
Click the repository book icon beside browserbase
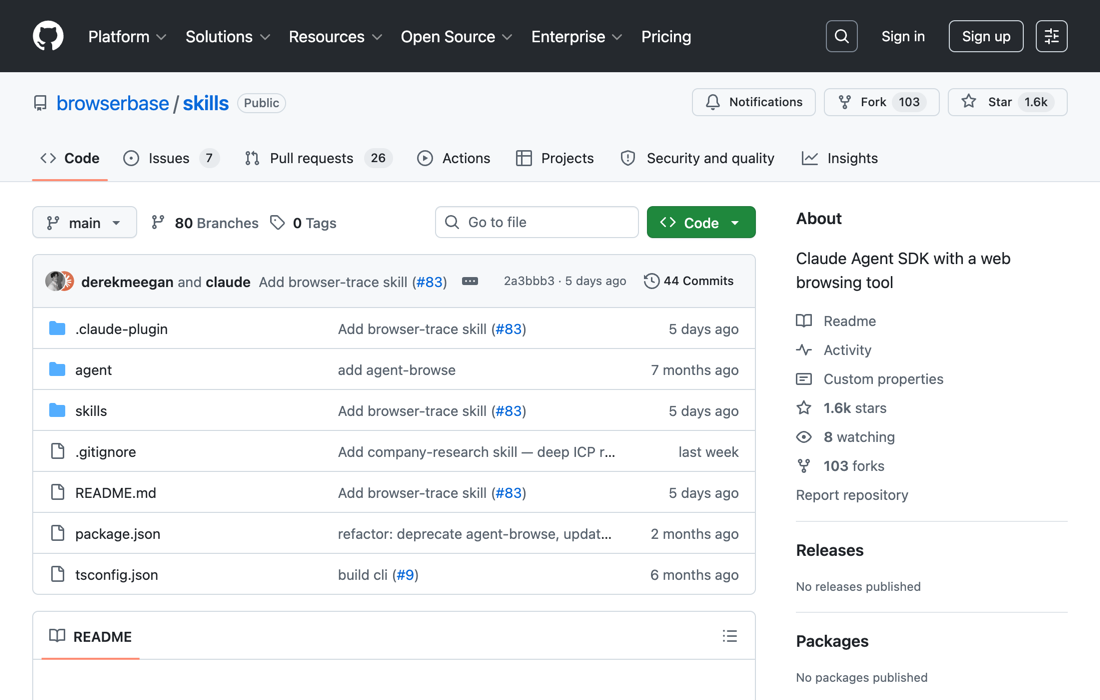pyautogui.click(x=41, y=103)
